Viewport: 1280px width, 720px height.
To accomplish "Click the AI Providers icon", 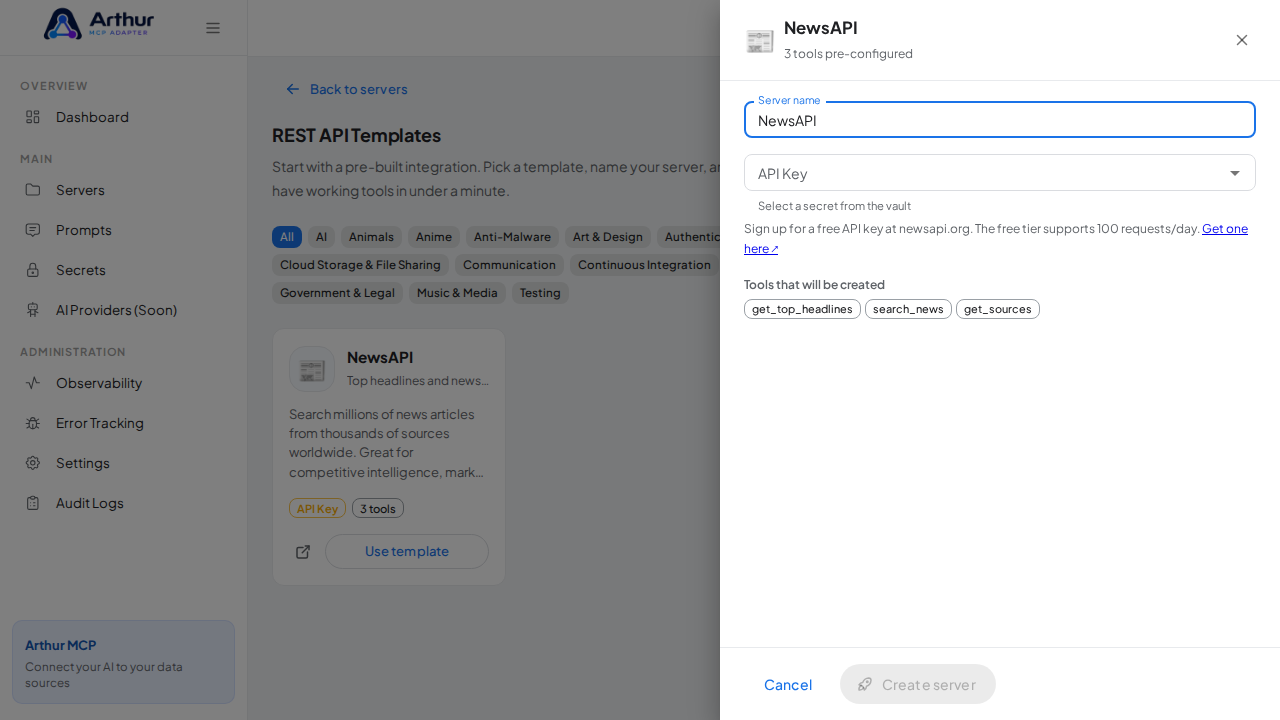I will click(33, 310).
